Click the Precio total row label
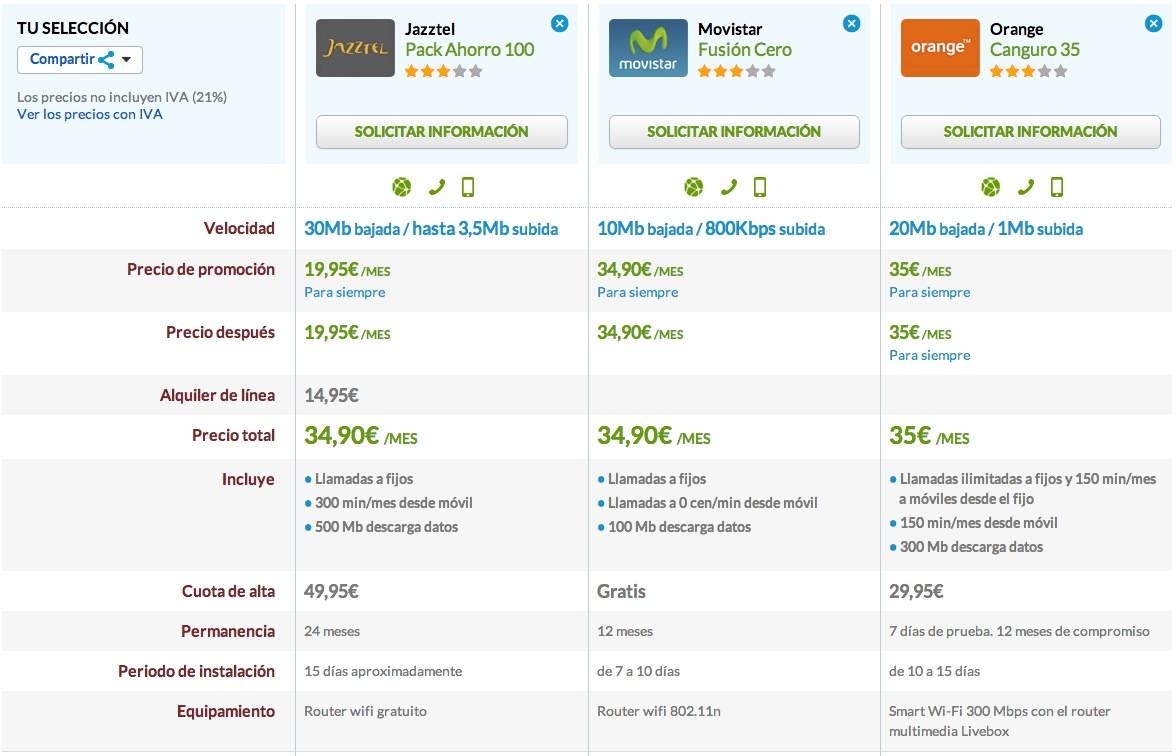The image size is (1176, 756). (x=233, y=436)
